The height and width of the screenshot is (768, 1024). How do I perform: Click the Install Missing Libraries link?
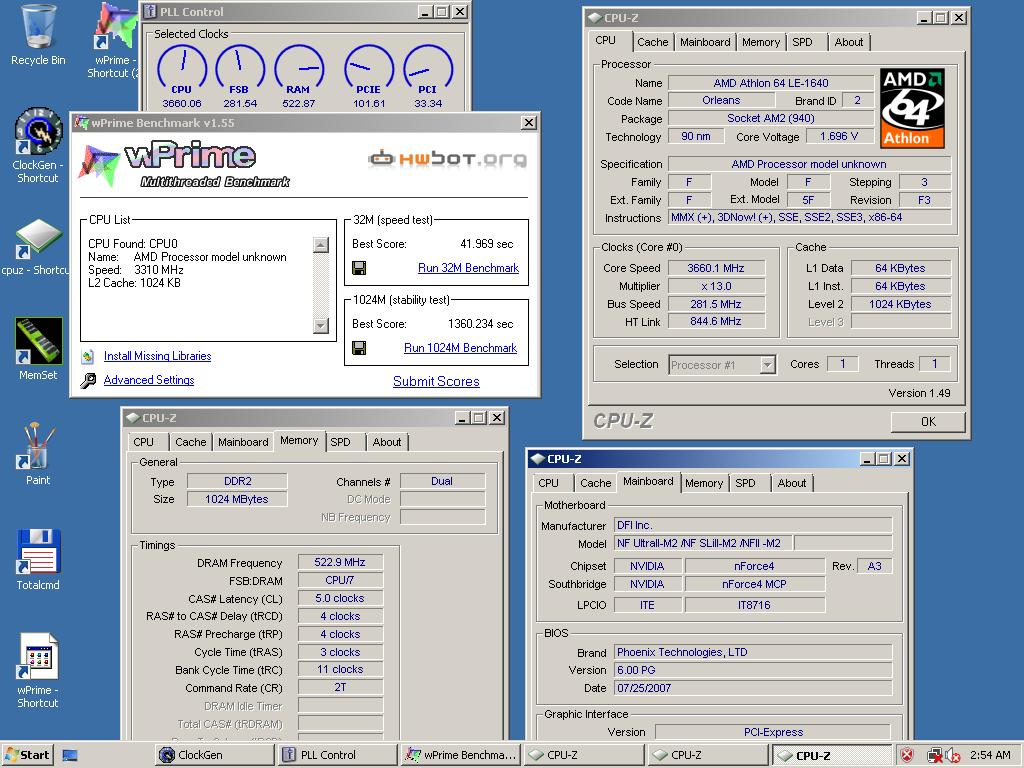click(x=157, y=356)
